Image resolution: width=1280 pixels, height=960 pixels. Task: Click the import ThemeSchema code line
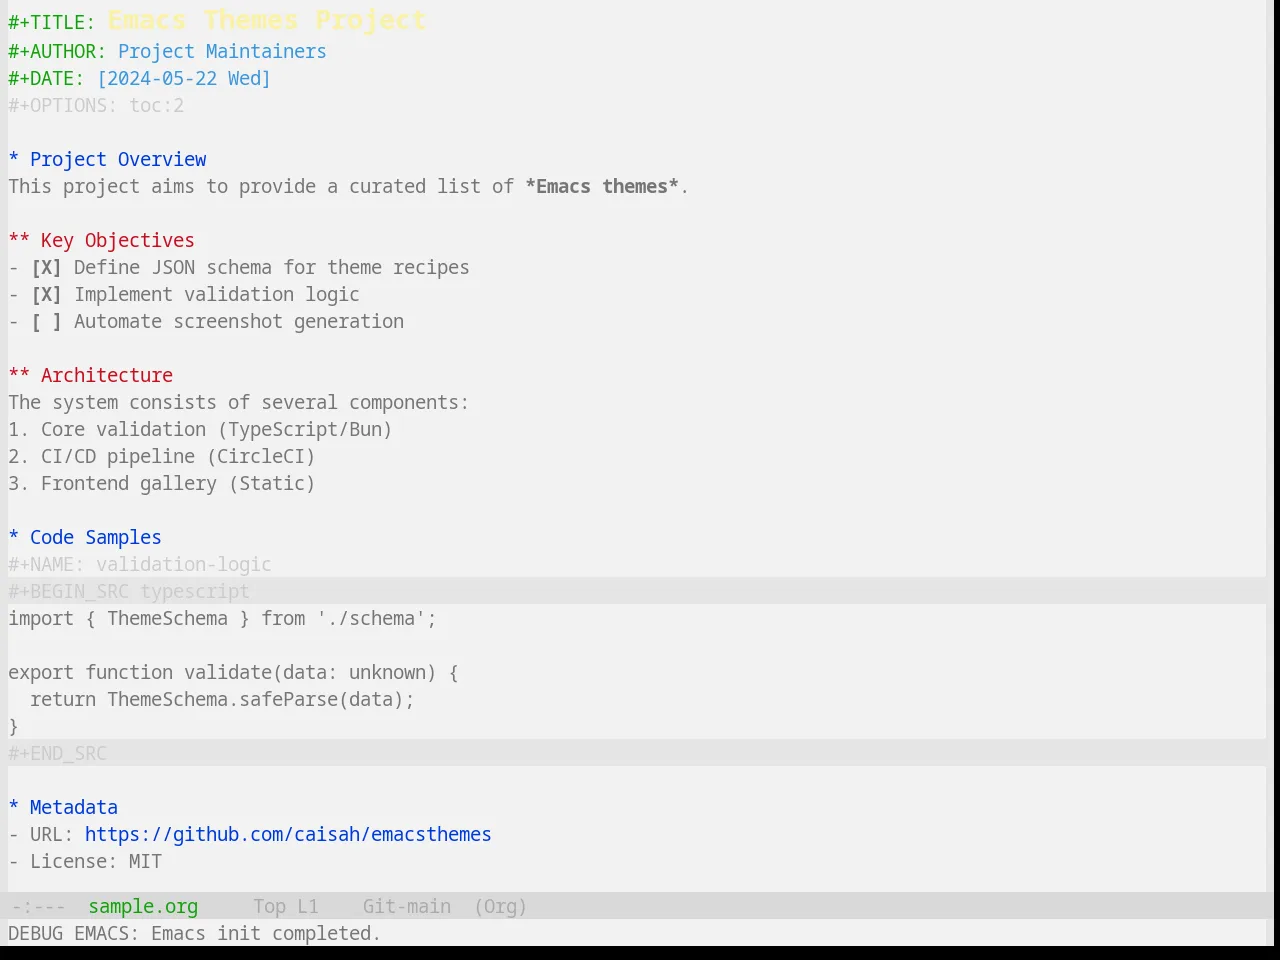coord(222,618)
